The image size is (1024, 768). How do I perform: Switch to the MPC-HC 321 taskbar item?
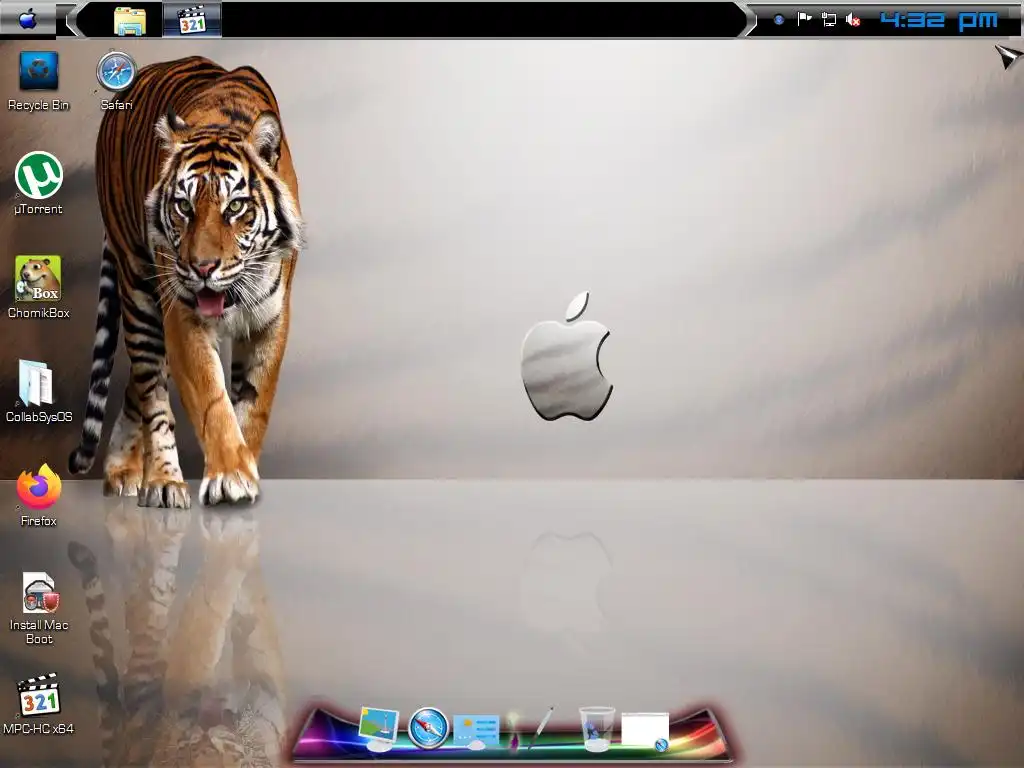click(x=192, y=20)
